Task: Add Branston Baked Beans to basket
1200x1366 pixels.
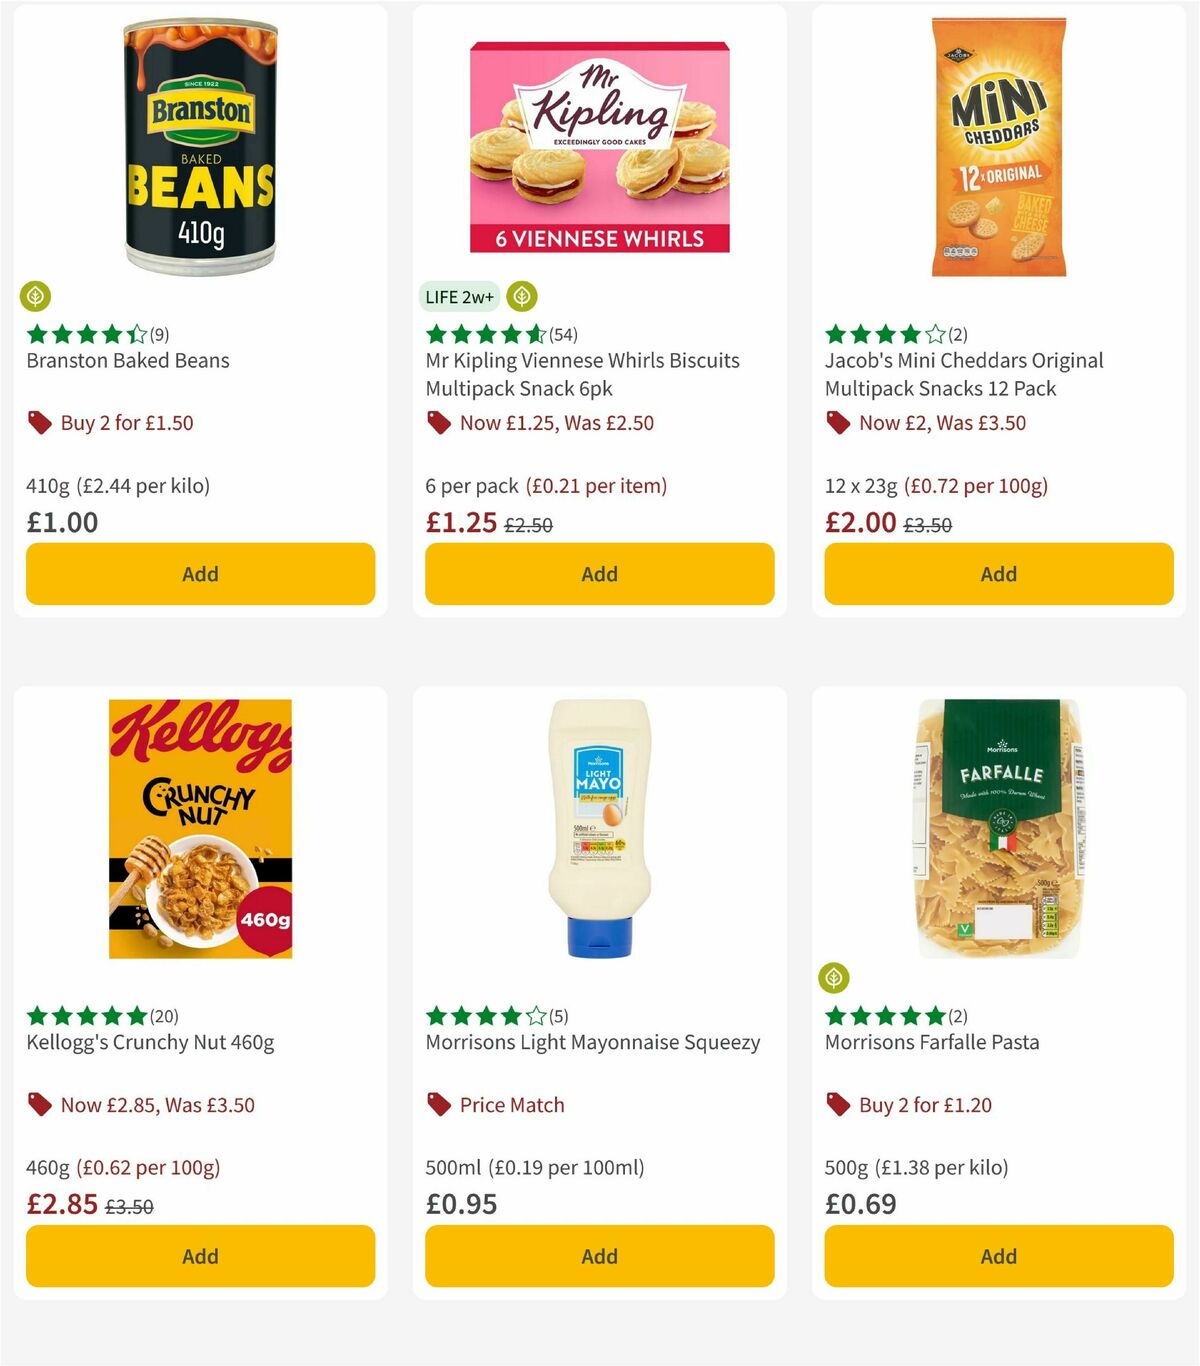Action: click(x=200, y=574)
